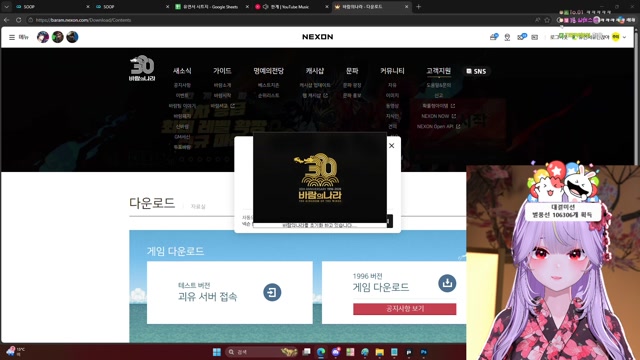The image size is (640, 360).
Task: Open Task View on the taskbar
Action: click(x=307, y=352)
